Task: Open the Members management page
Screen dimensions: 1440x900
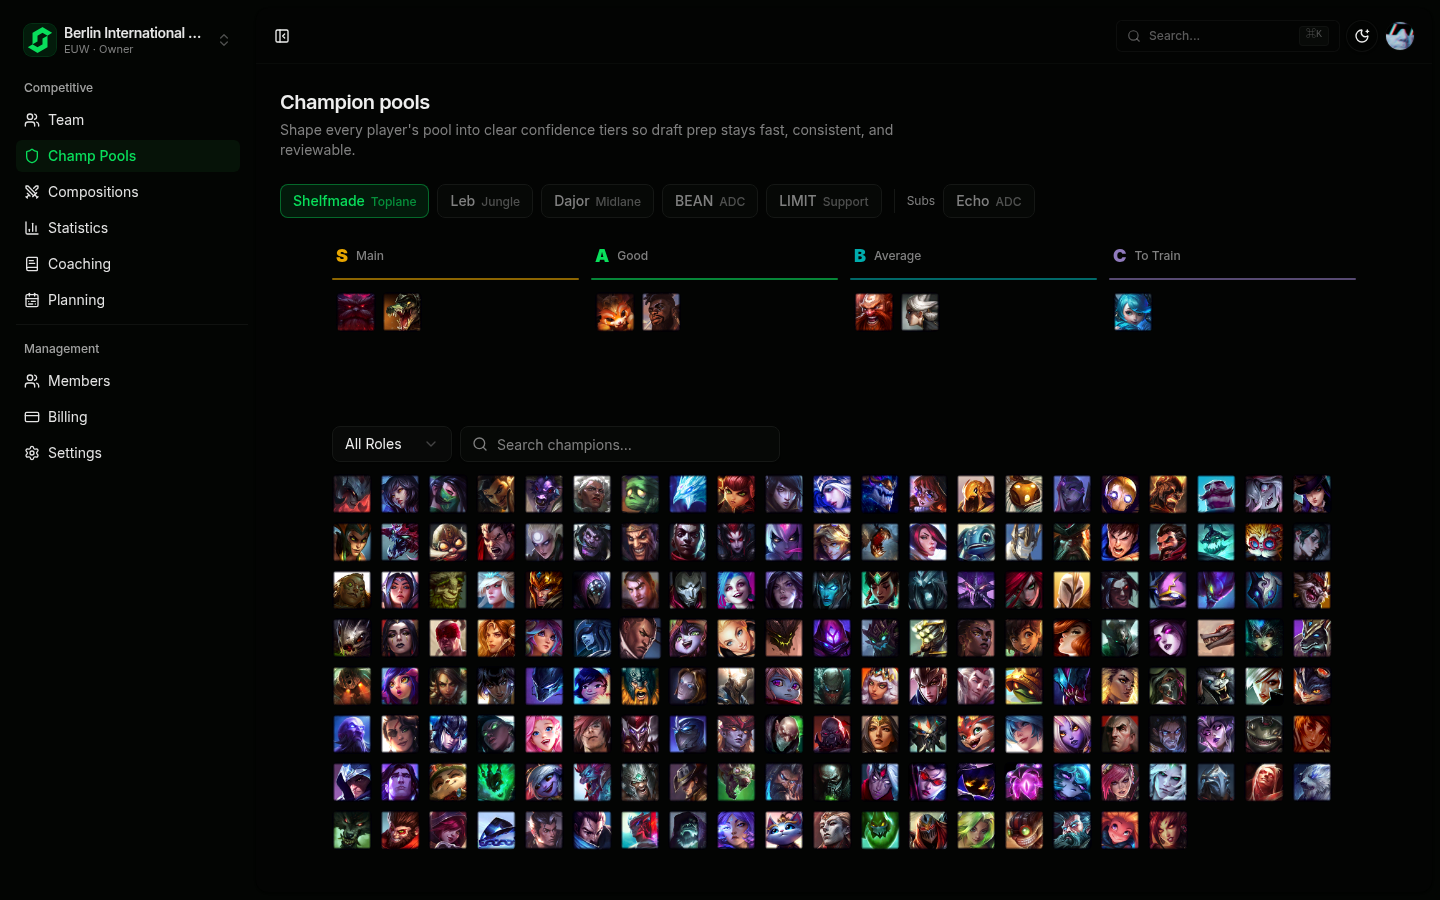Action: 128,381
